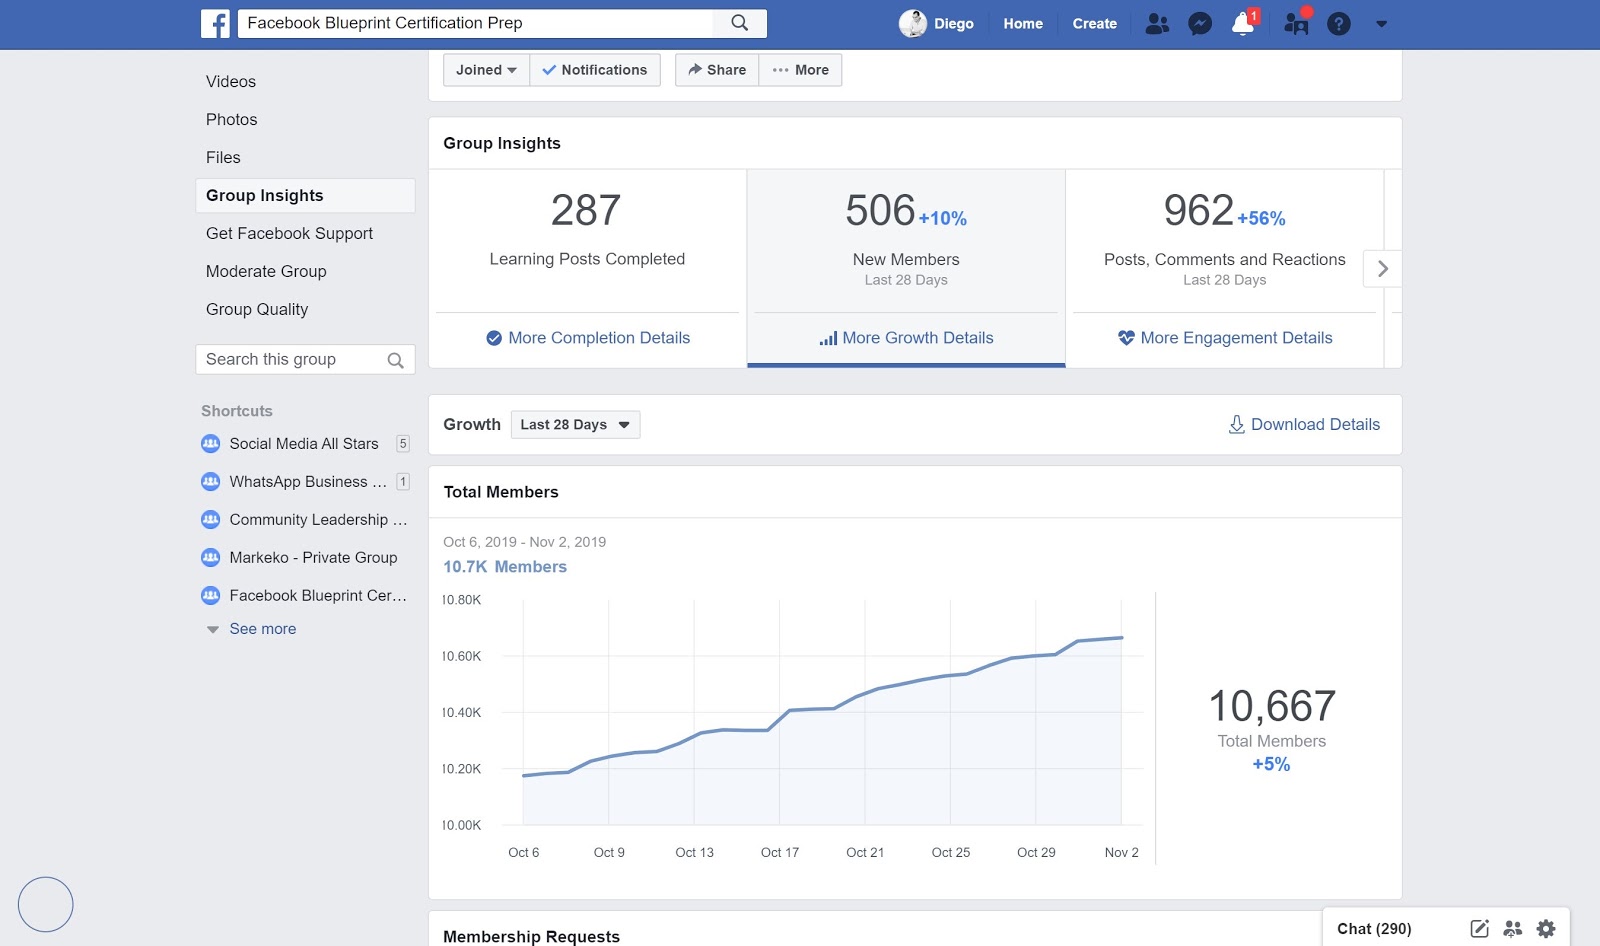Screen dimensions: 1600x946
Task: Click the WhatsApp Business group icon
Action: (x=210, y=481)
